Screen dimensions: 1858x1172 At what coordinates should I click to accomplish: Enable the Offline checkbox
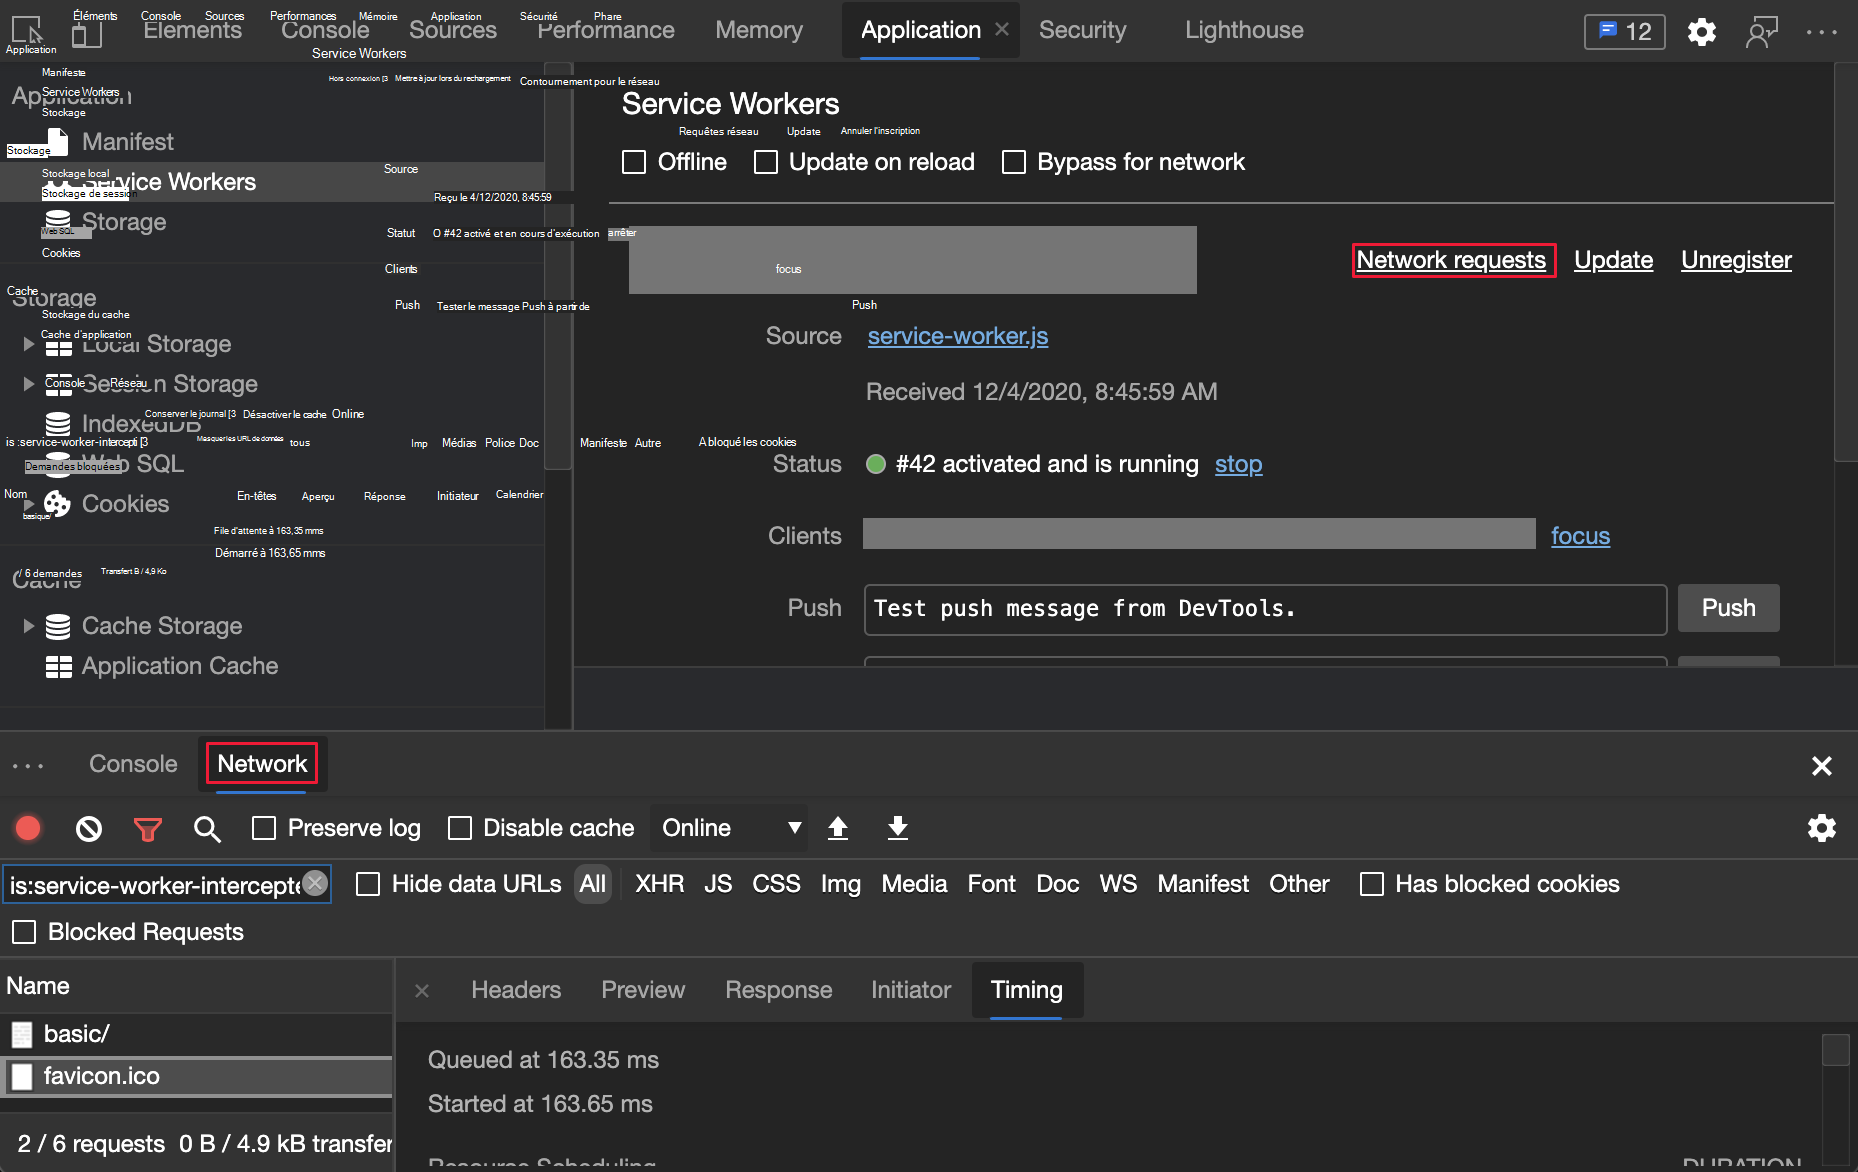(634, 162)
